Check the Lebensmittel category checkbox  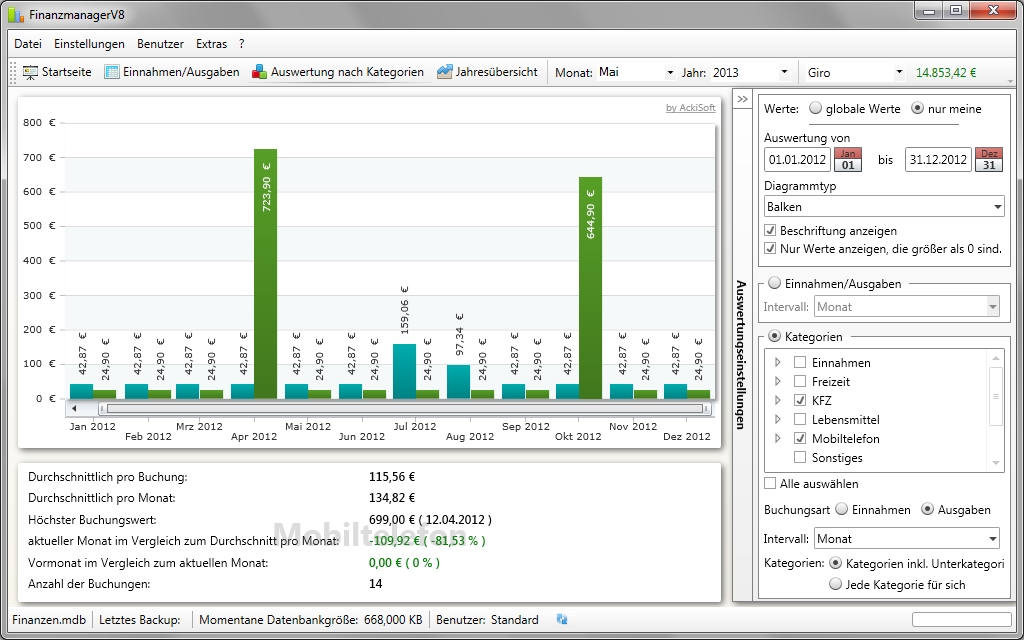click(x=799, y=419)
